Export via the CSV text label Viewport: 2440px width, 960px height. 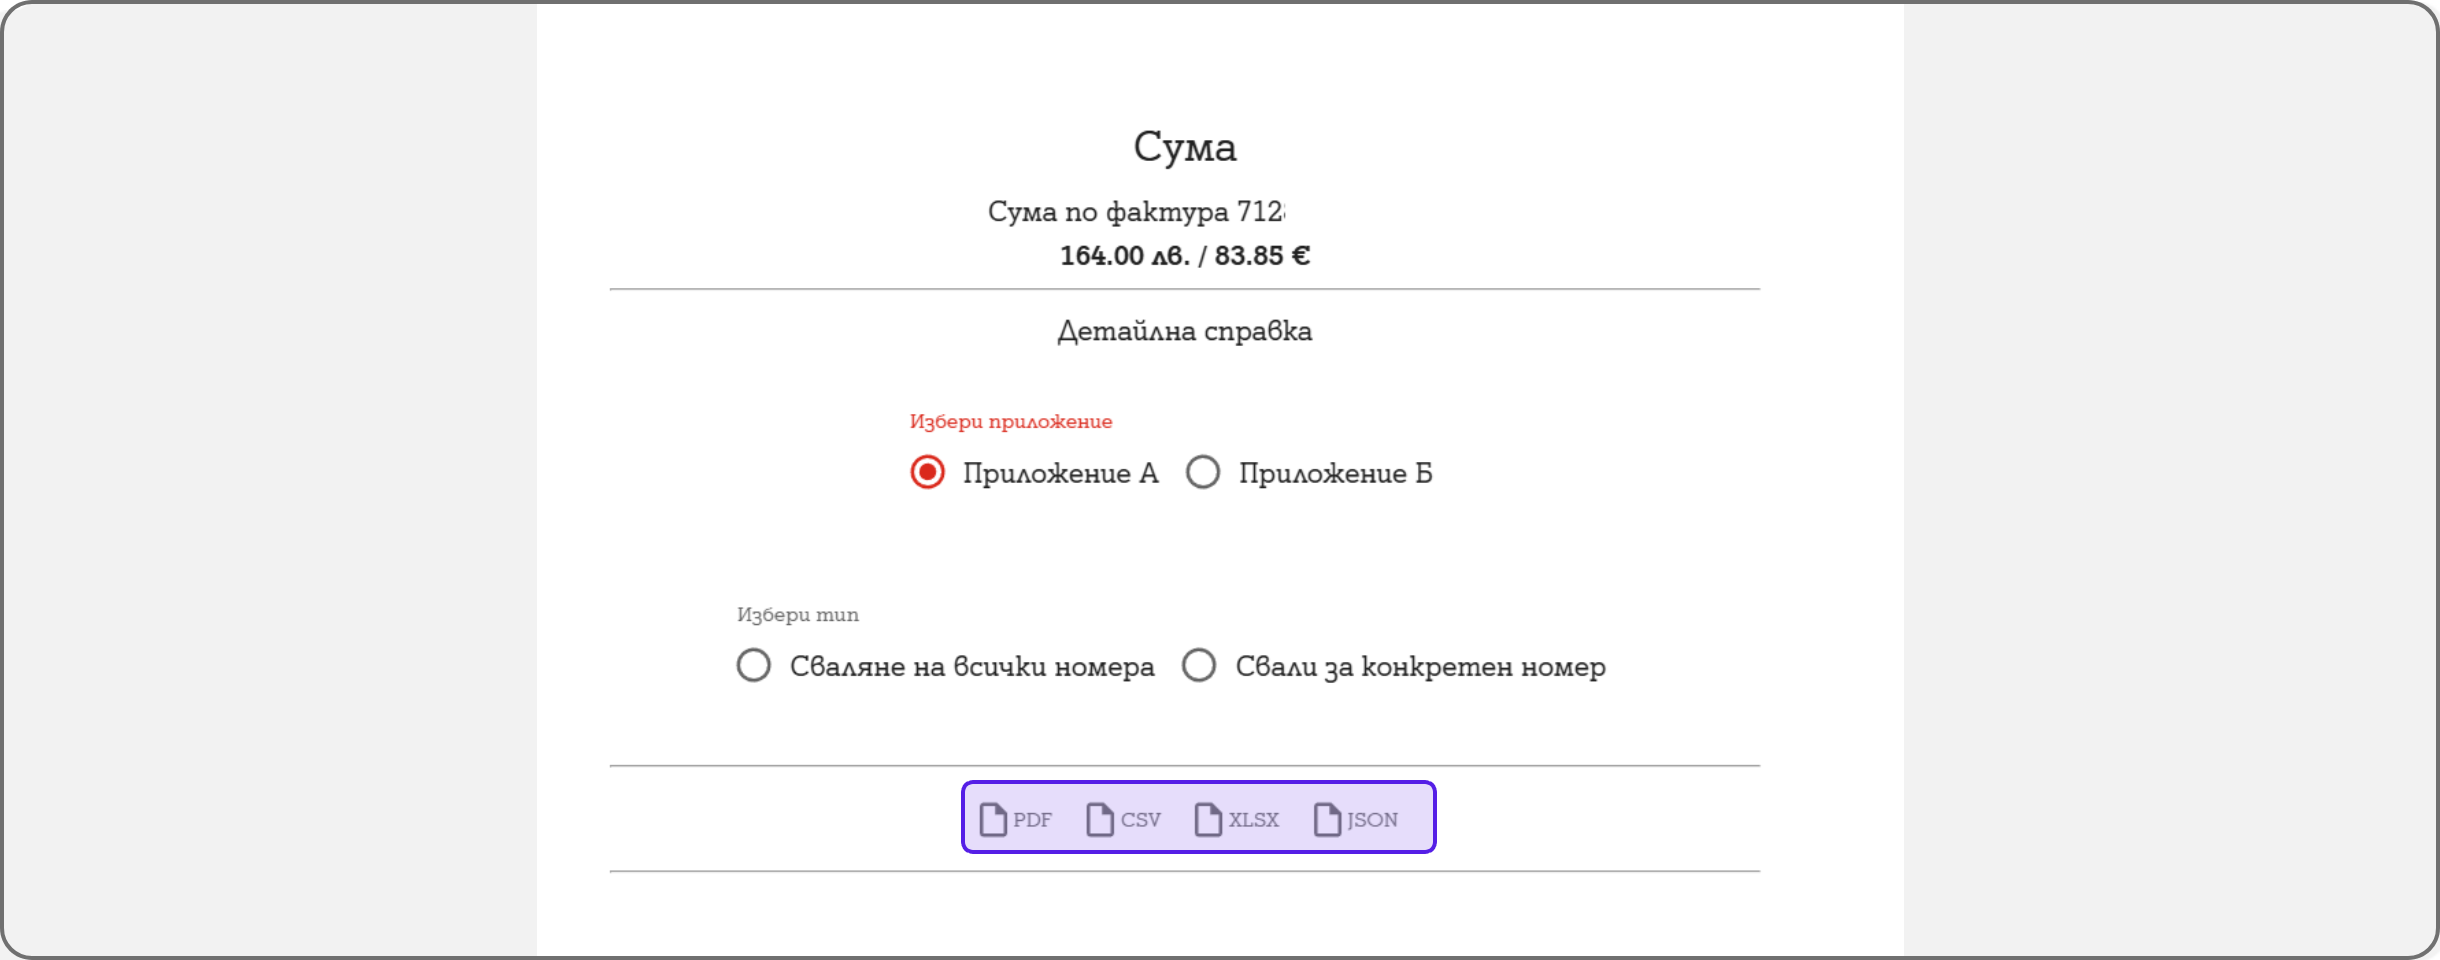coord(1141,820)
